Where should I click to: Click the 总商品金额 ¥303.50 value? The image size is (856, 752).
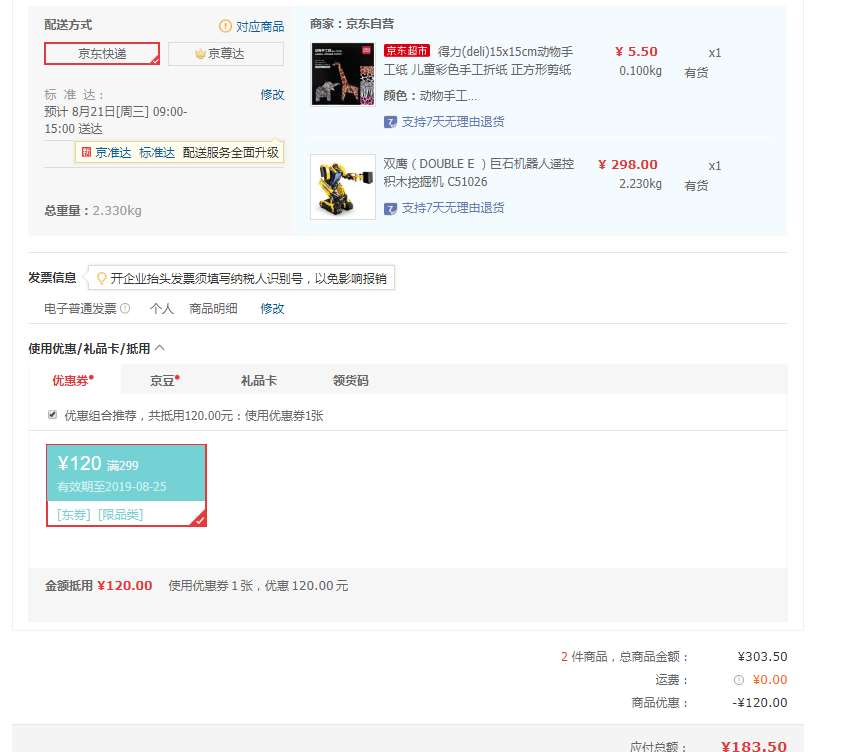762,656
